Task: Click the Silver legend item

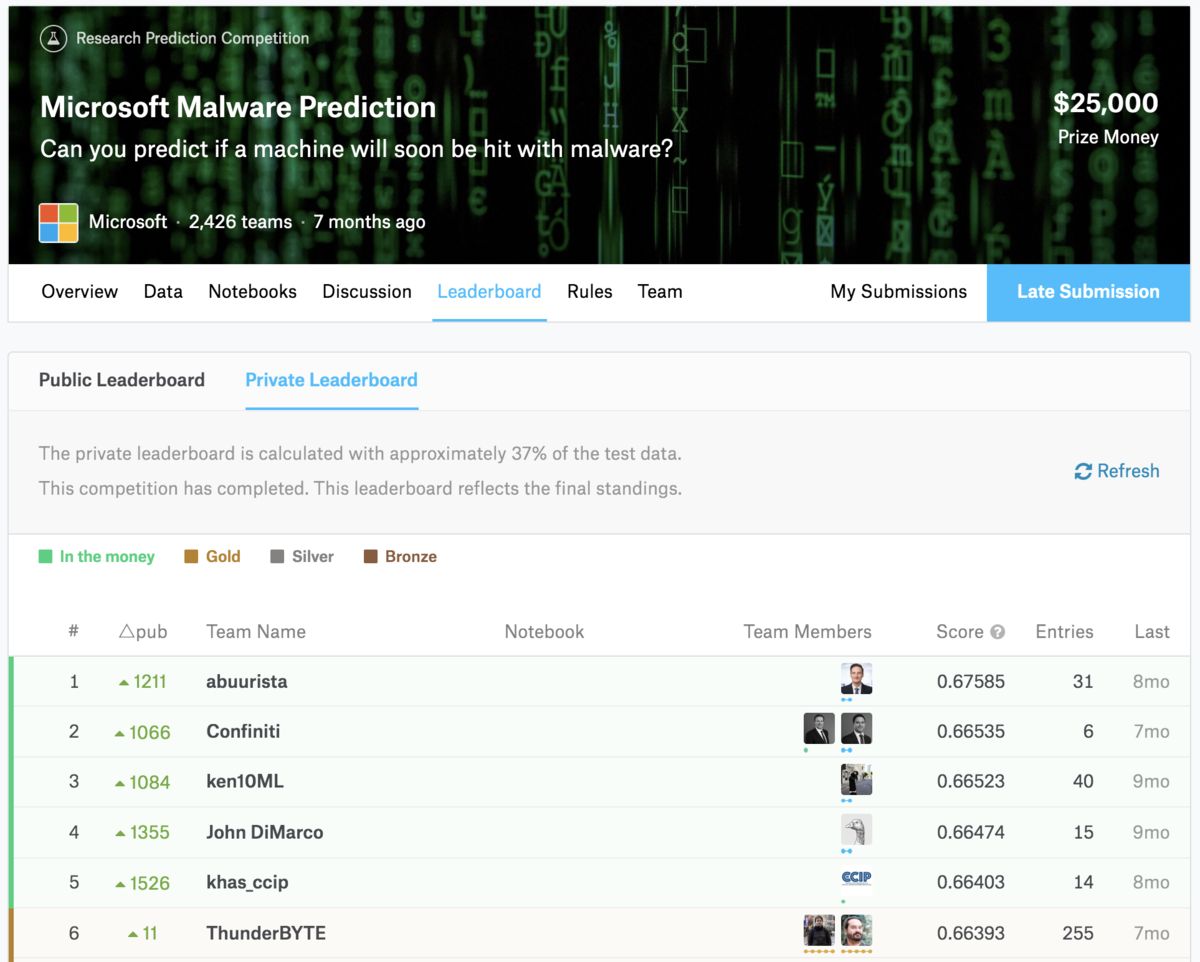Action: pyautogui.click(x=302, y=557)
